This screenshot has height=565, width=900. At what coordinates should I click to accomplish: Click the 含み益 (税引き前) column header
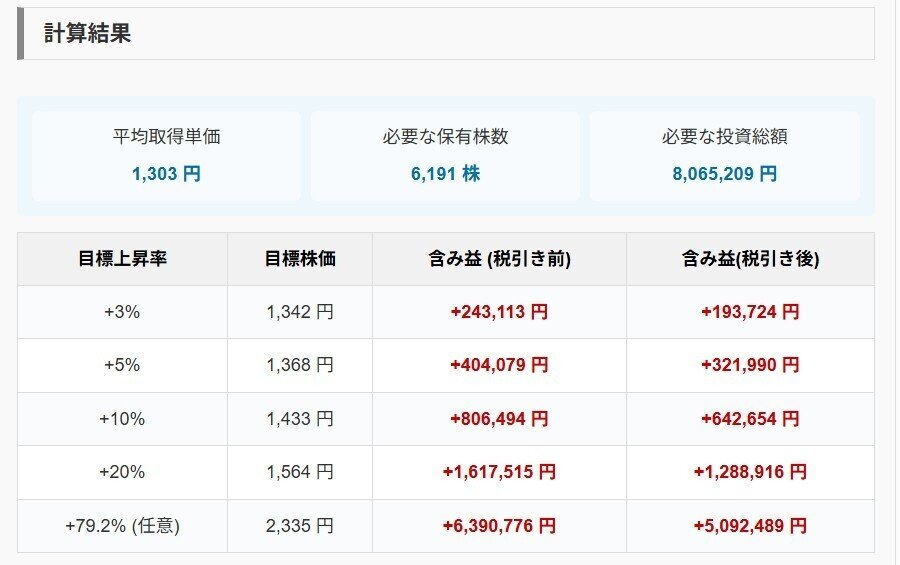tap(499, 258)
